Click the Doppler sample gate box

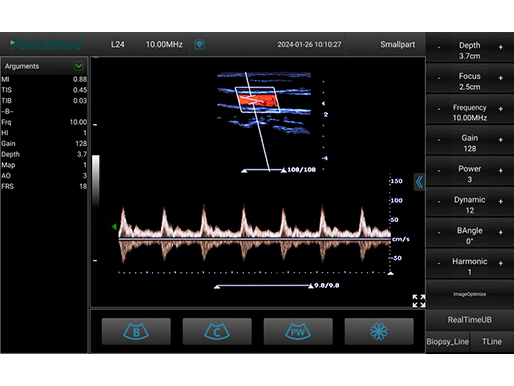(x=257, y=100)
